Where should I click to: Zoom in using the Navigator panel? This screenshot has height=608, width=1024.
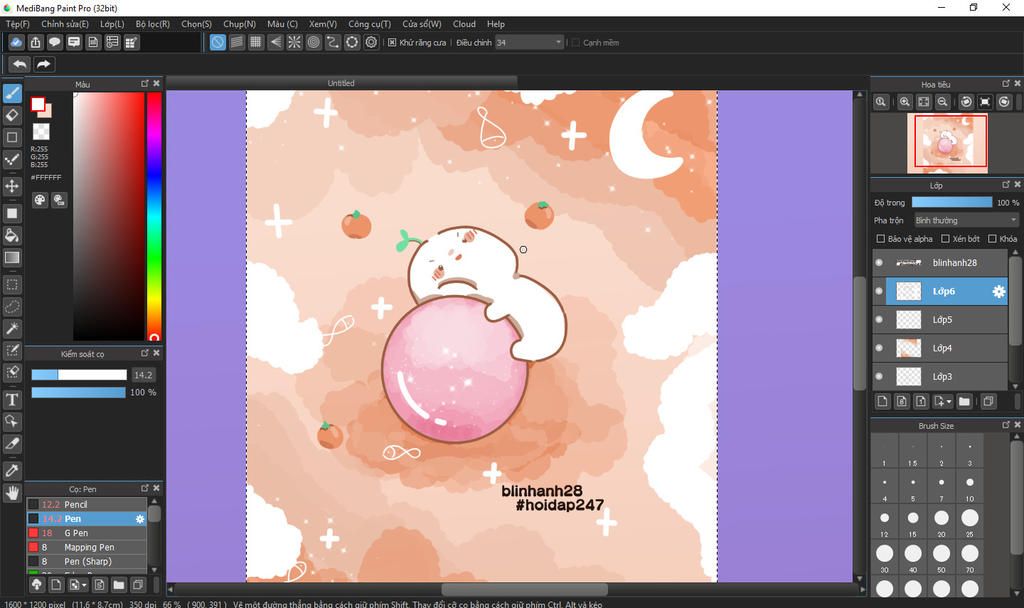904,102
